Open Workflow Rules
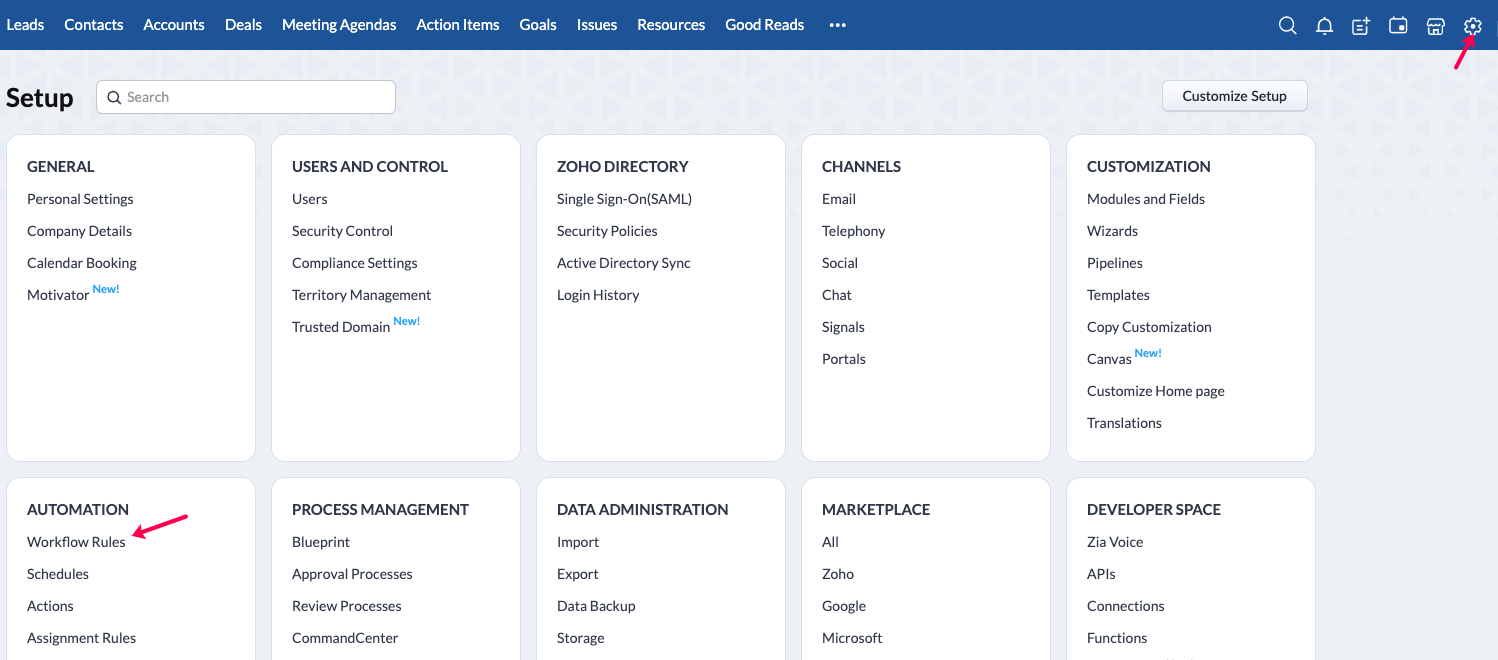1498x660 pixels. 76,542
